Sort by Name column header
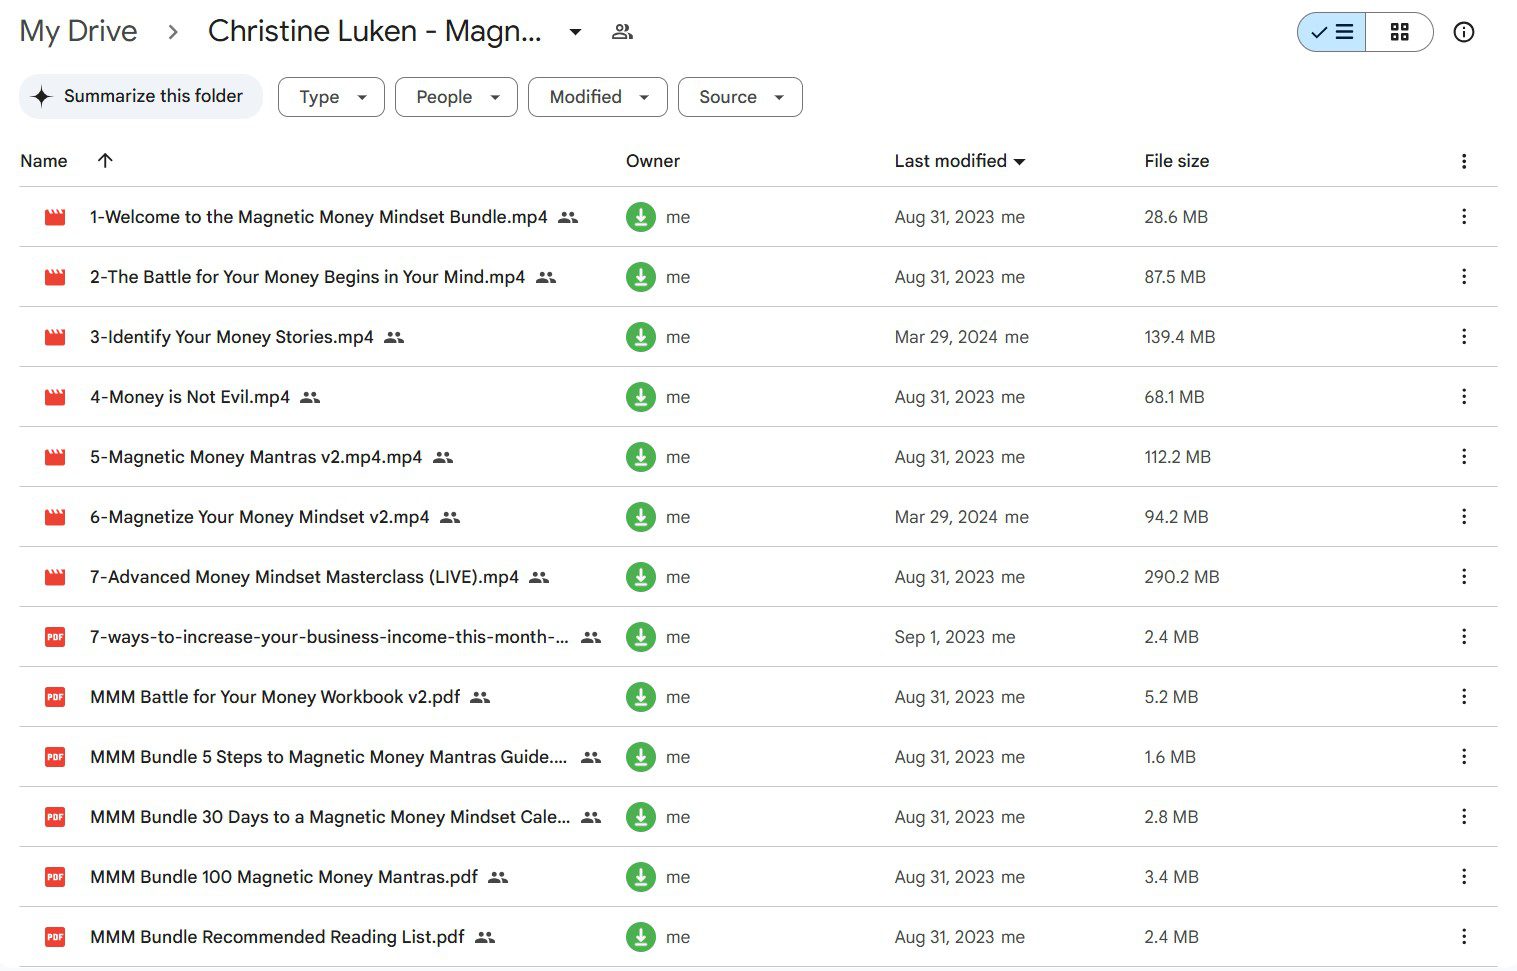This screenshot has width=1517, height=971. coord(44,161)
